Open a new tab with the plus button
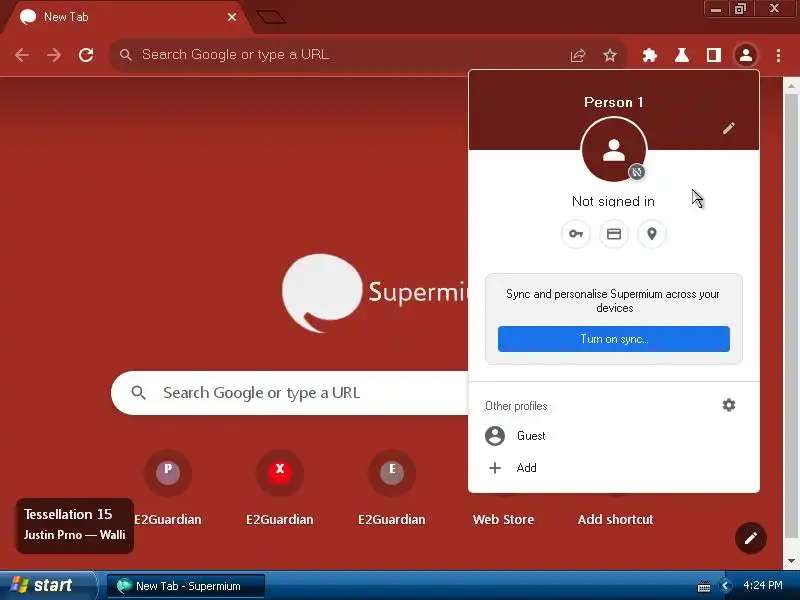Viewport: 800px width, 600px height. (271, 17)
